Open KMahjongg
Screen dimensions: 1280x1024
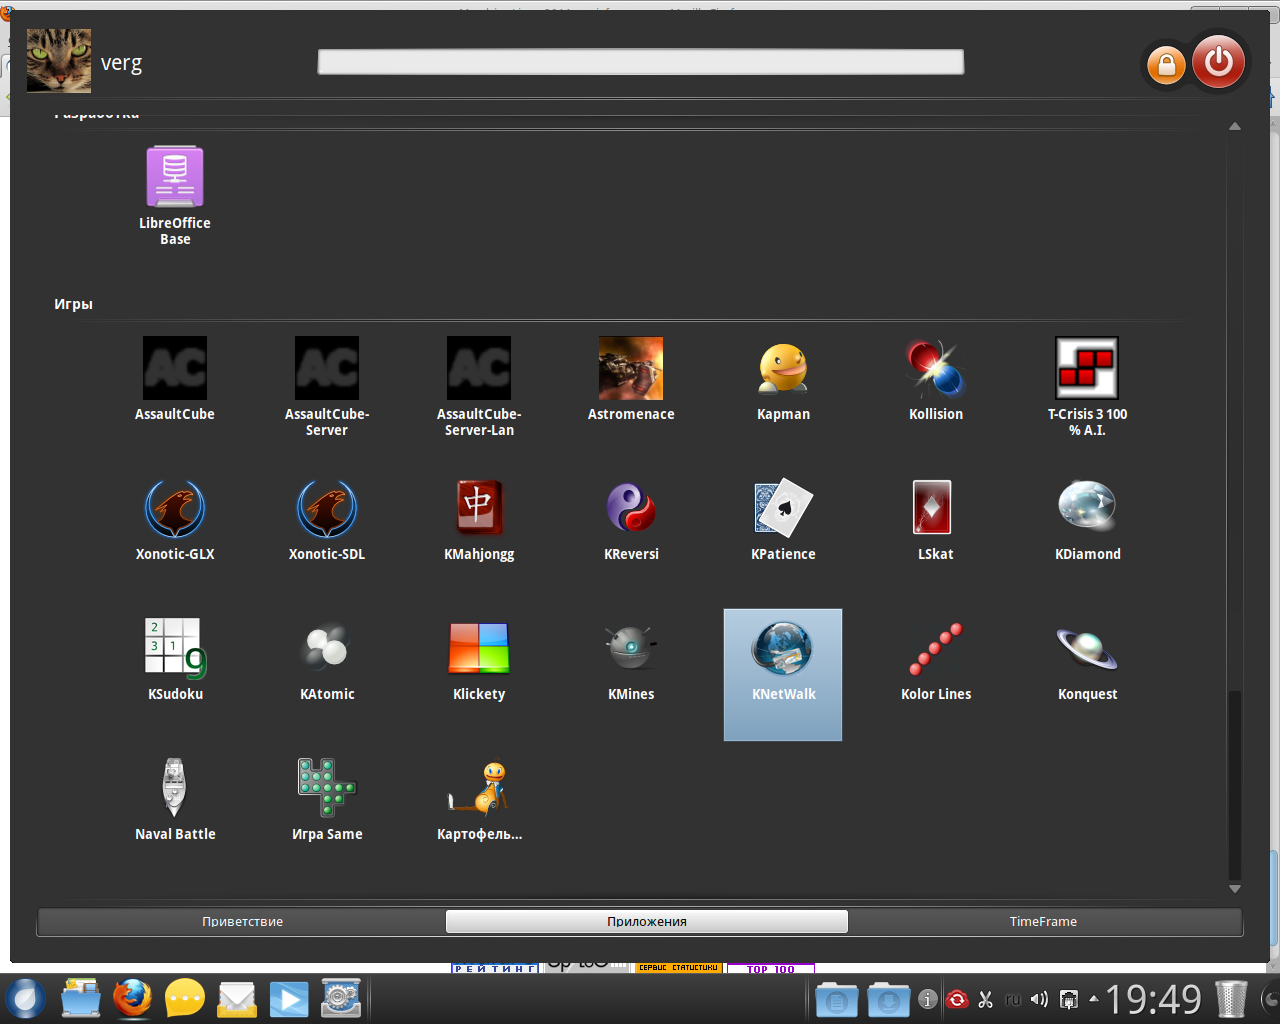pos(479,520)
